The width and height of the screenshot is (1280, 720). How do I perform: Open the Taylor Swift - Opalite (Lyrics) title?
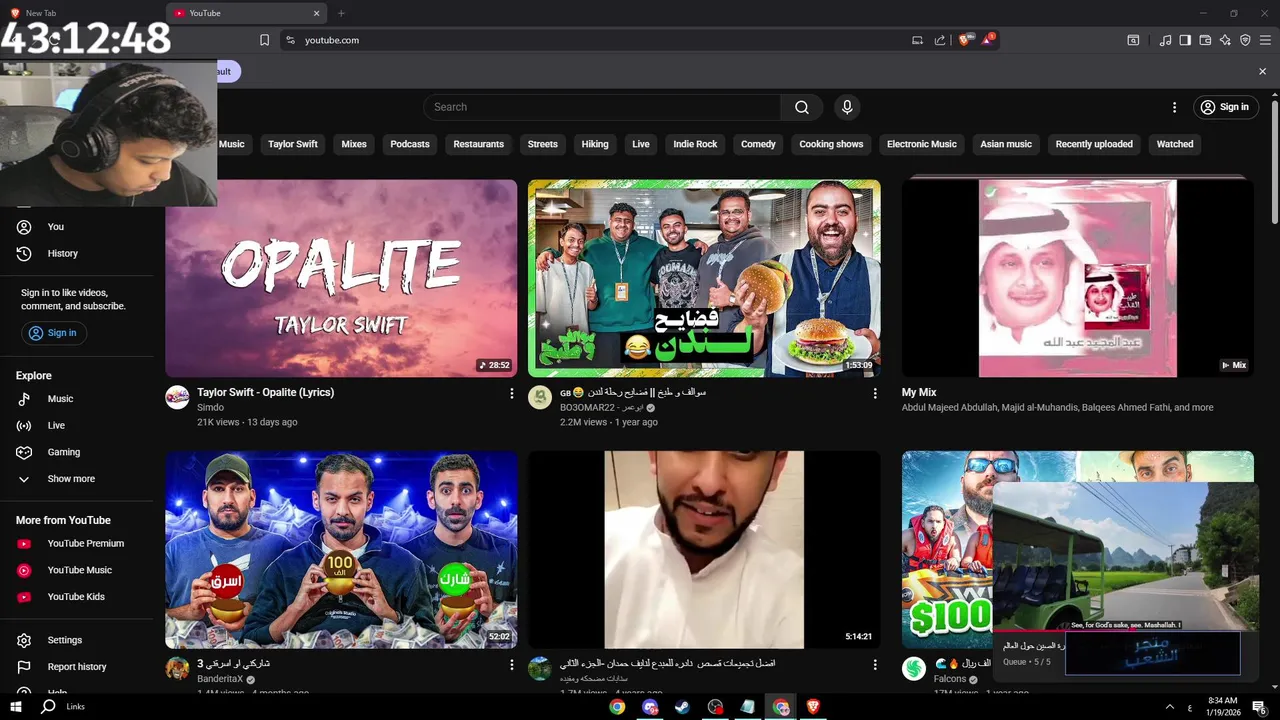click(x=265, y=393)
